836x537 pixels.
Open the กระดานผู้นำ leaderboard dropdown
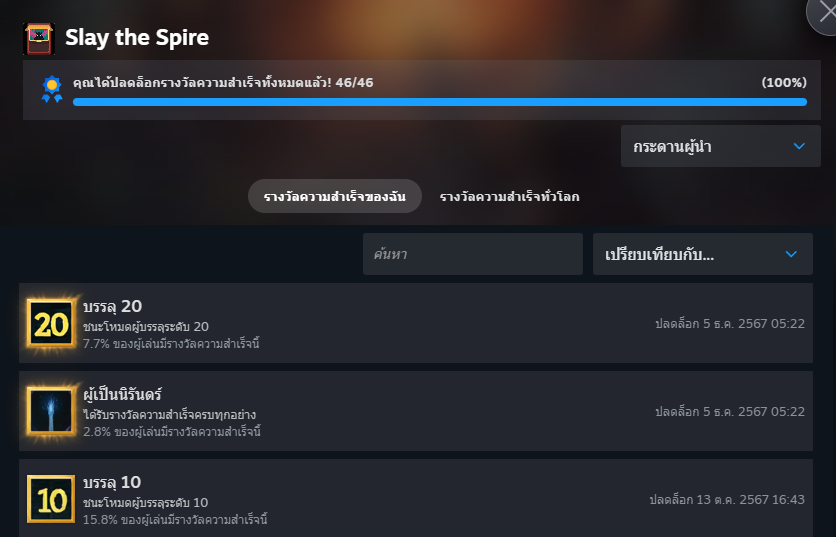pos(721,146)
